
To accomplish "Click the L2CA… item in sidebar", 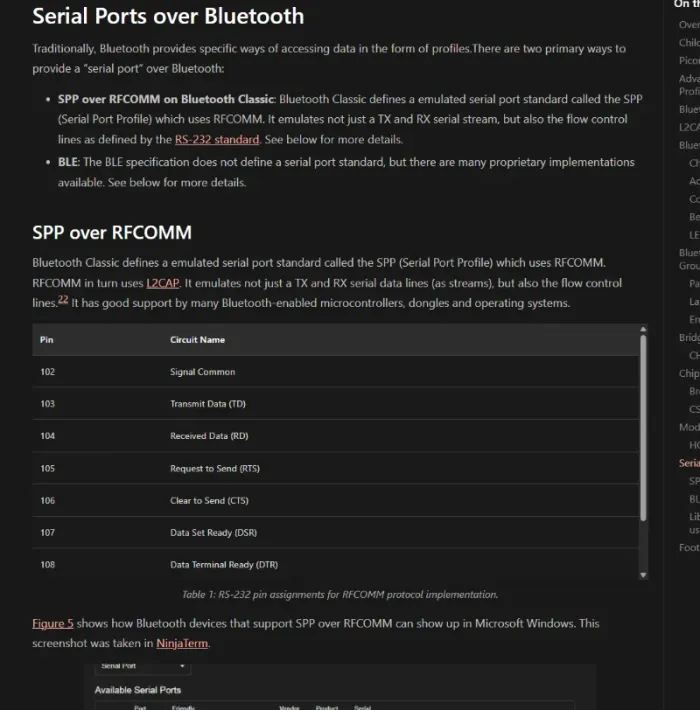I will tap(688, 127).
